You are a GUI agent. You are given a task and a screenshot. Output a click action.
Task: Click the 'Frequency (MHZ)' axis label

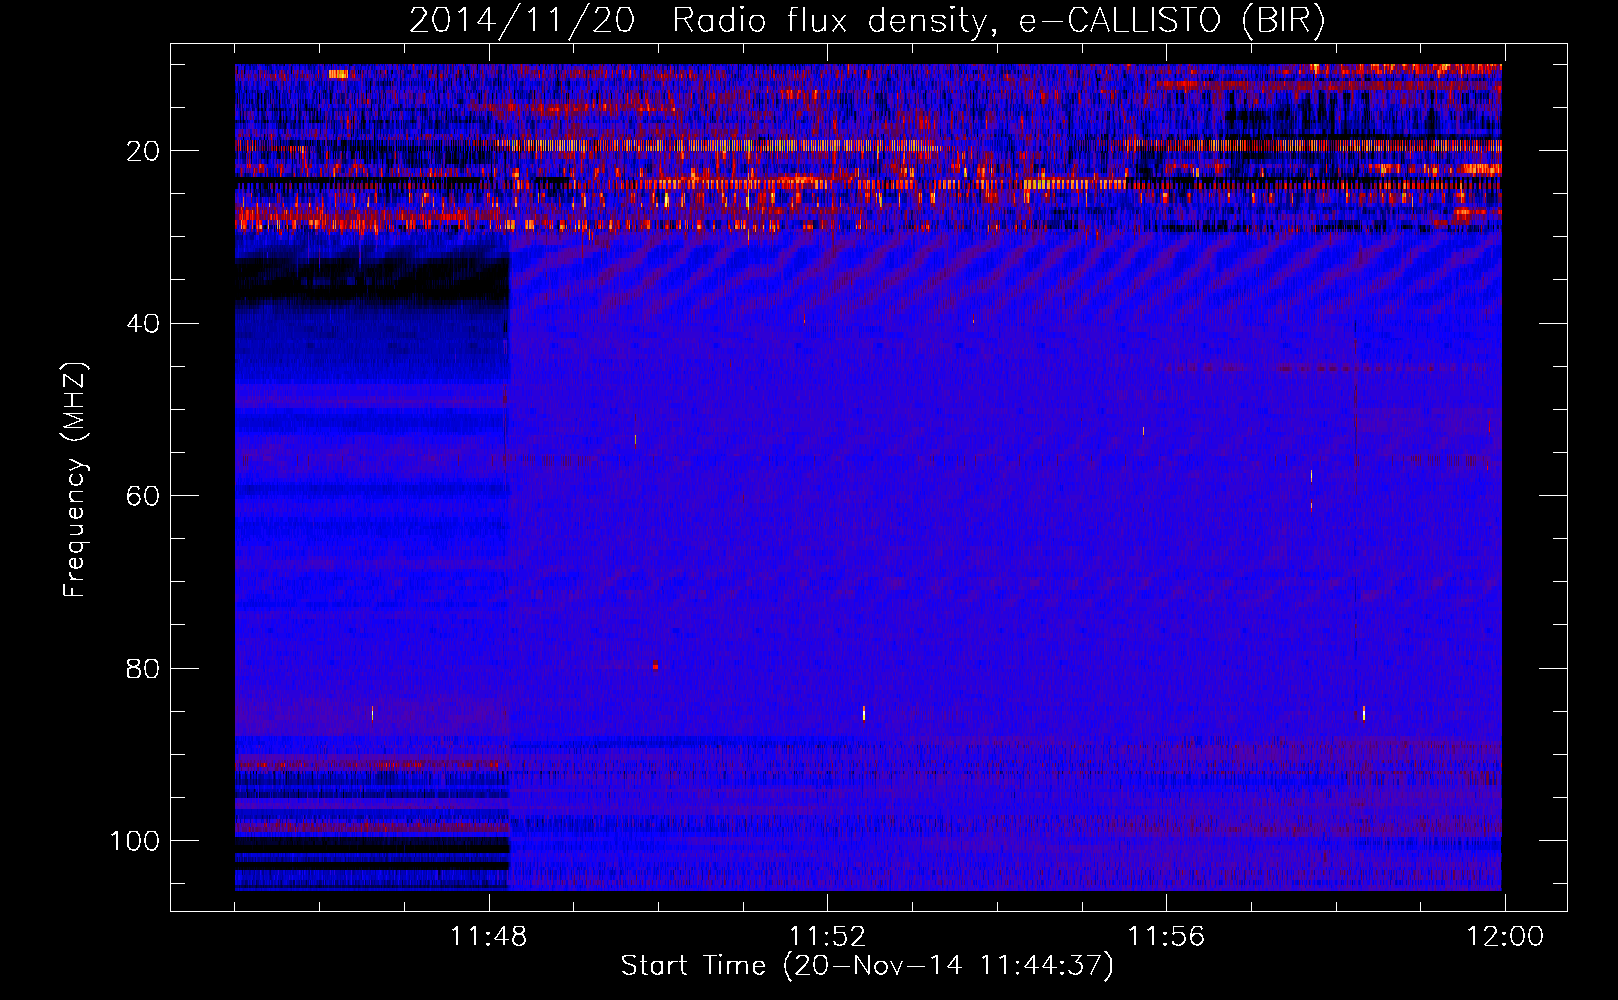click(x=75, y=479)
